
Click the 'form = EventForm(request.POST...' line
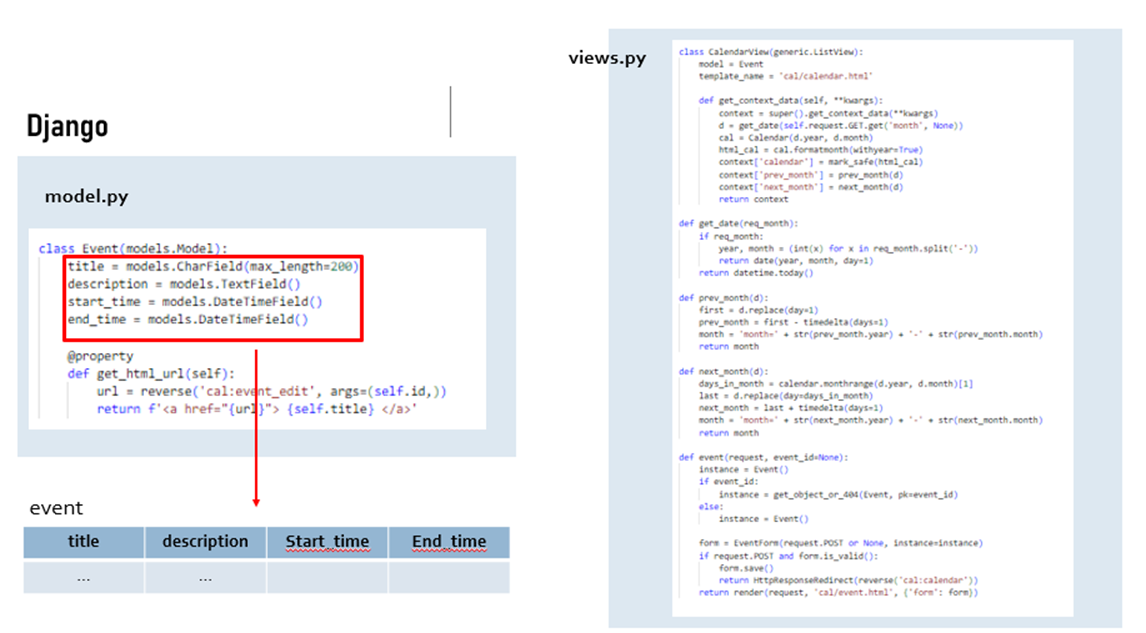tap(840, 543)
